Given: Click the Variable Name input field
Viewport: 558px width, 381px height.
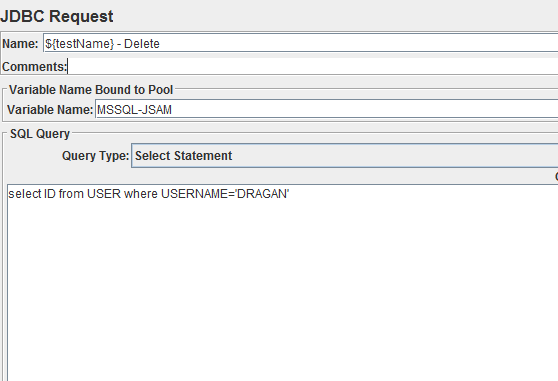Looking at the screenshot, I should pyautogui.click(x=326, y=110).
